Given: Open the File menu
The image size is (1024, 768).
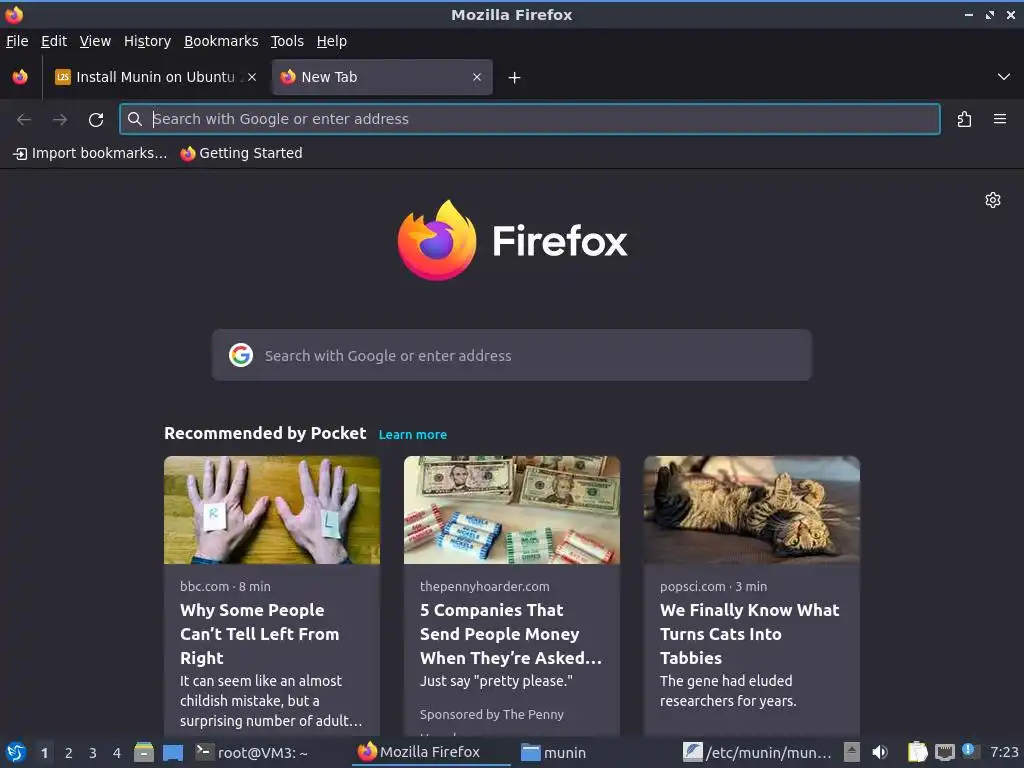Looking at the screenshot, I should (x=17, y=41).
